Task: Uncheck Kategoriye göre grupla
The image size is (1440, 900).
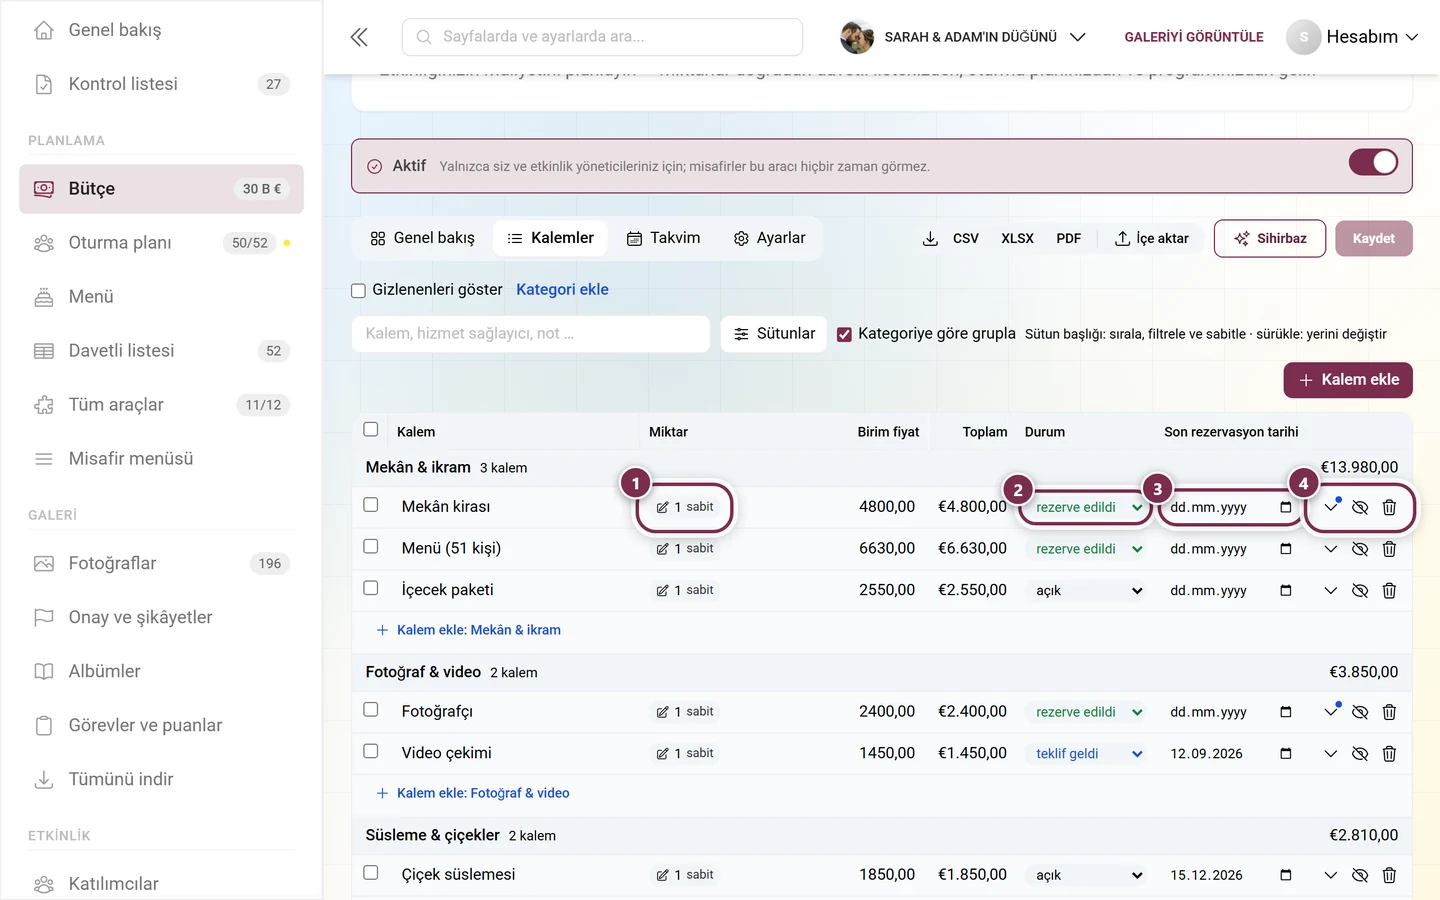Action: pos(844,334)
